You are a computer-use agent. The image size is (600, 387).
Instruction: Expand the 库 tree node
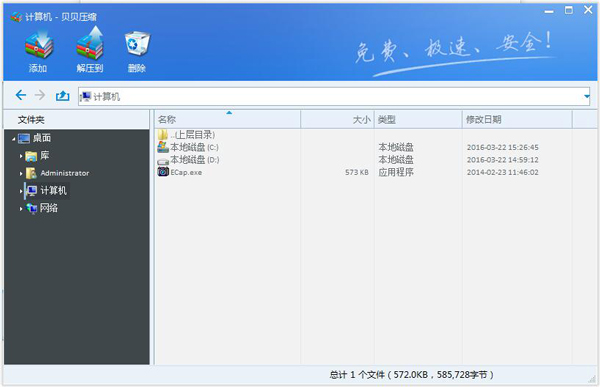pyautogui.click(x=21, y=156)
